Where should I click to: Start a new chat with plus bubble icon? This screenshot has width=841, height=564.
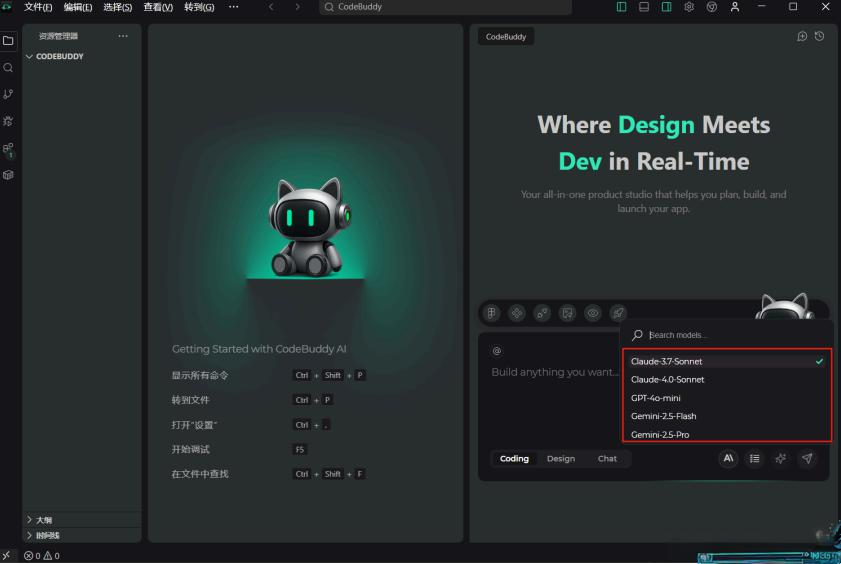pyautogui.click(x=801, y=36)
